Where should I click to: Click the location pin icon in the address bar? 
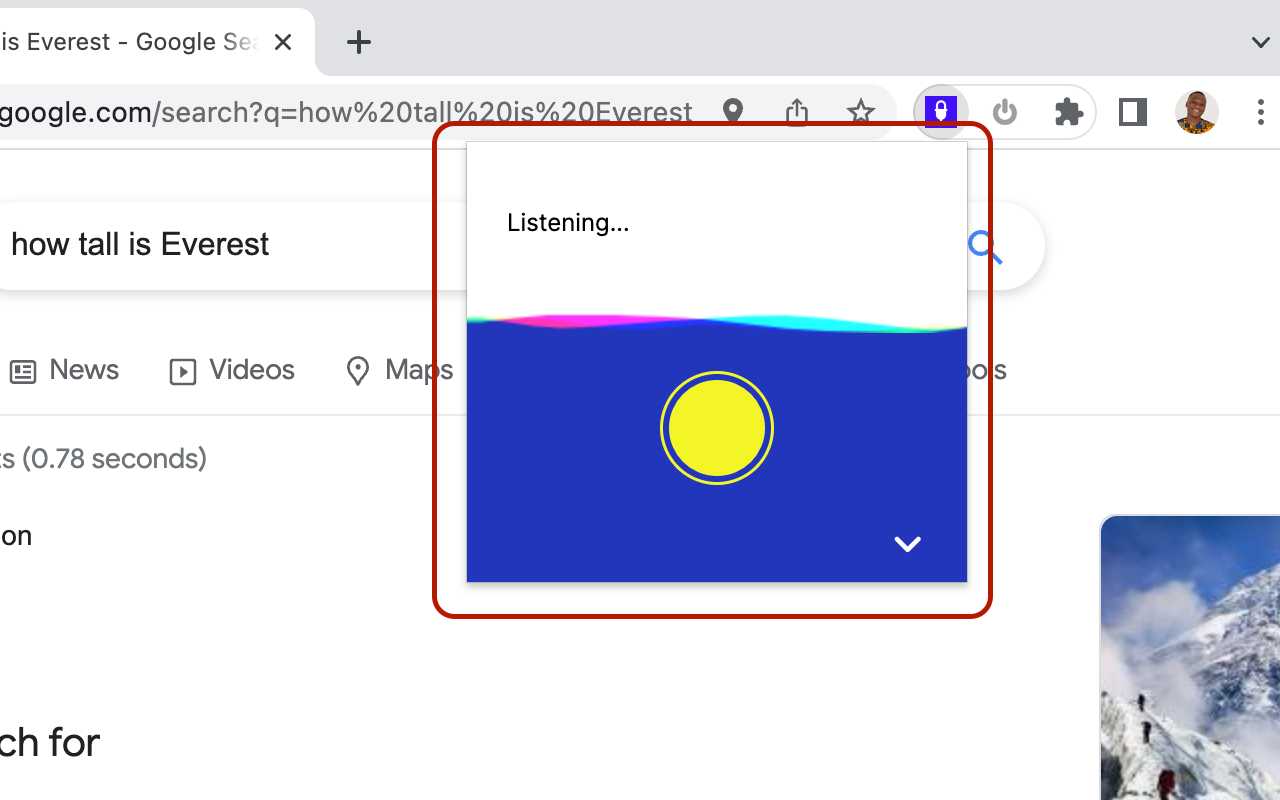(733, 112)
